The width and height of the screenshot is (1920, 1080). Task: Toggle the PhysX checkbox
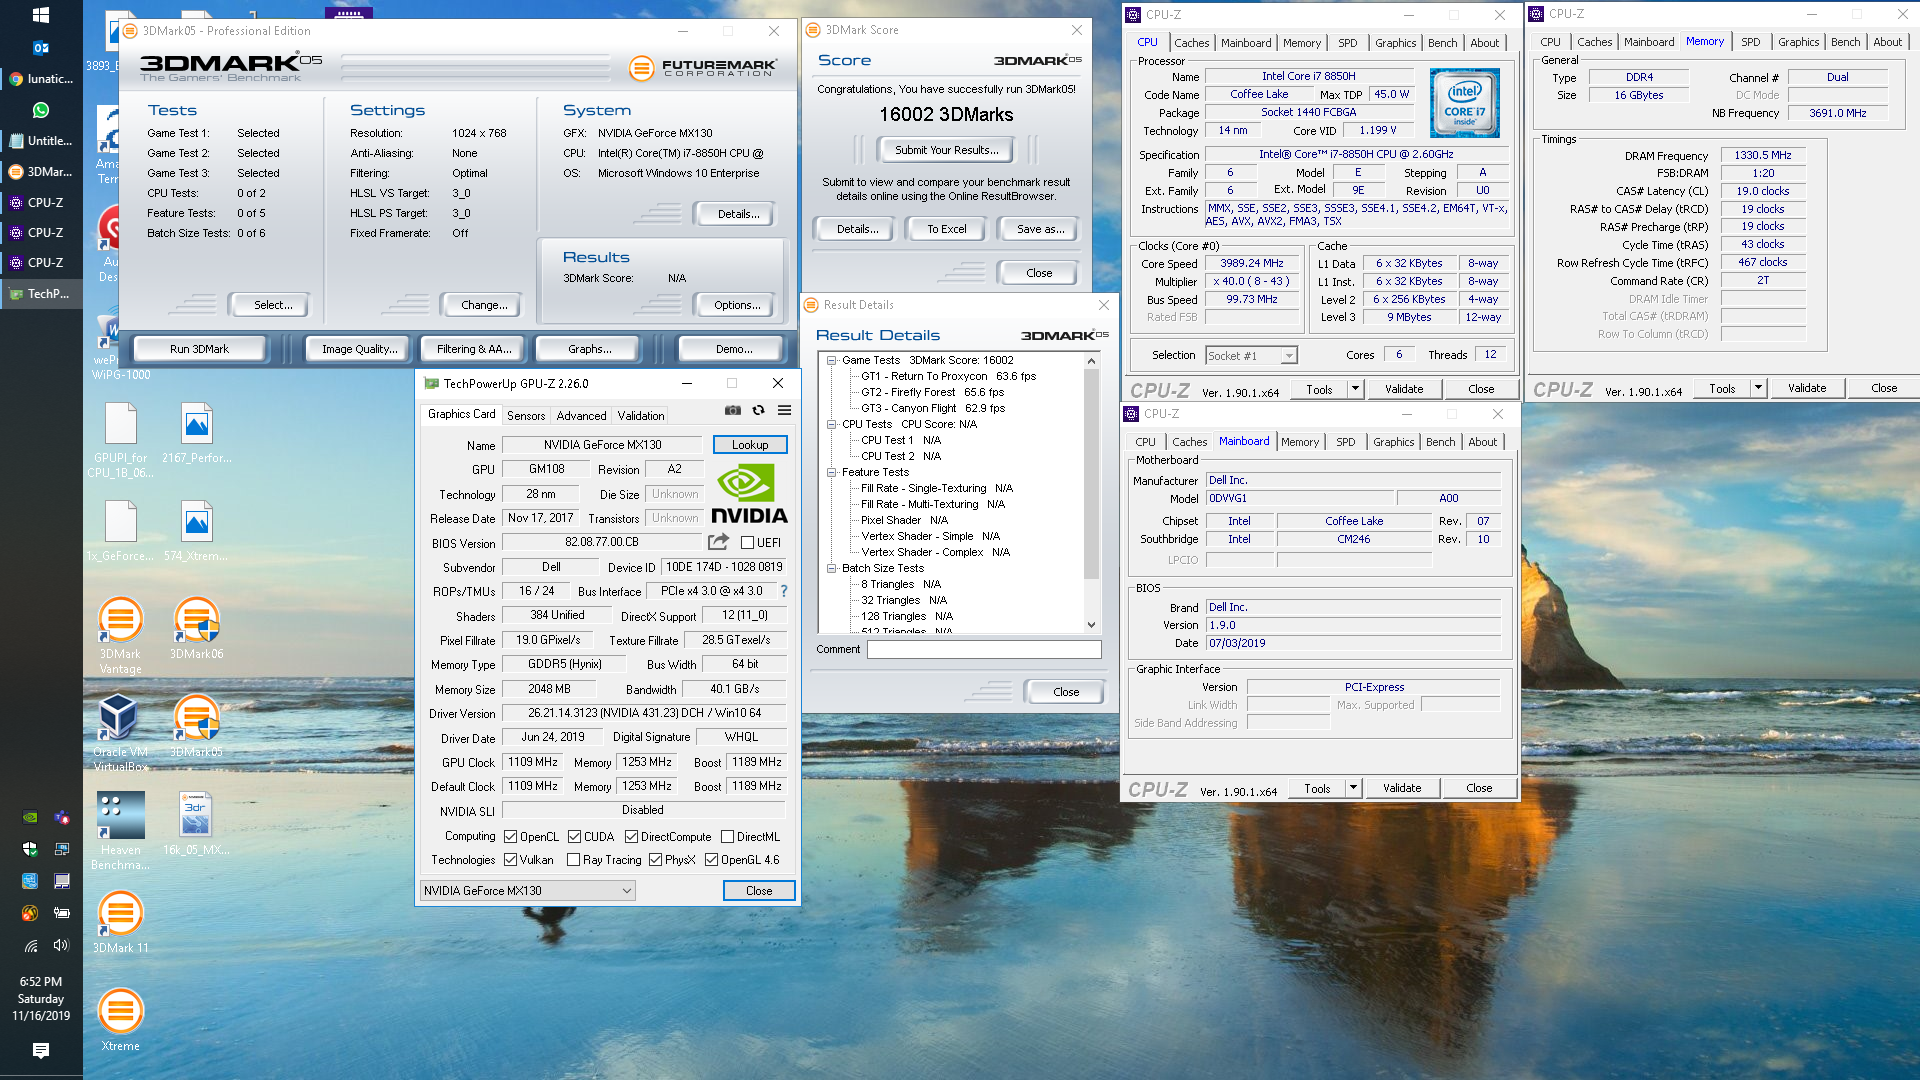pos(656,860)
